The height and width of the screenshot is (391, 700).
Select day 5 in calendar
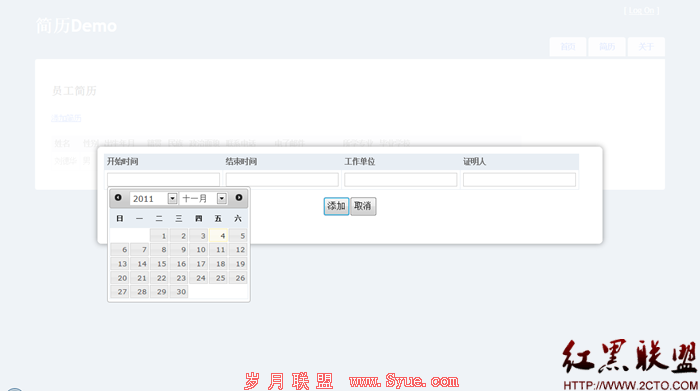point(238,236)
